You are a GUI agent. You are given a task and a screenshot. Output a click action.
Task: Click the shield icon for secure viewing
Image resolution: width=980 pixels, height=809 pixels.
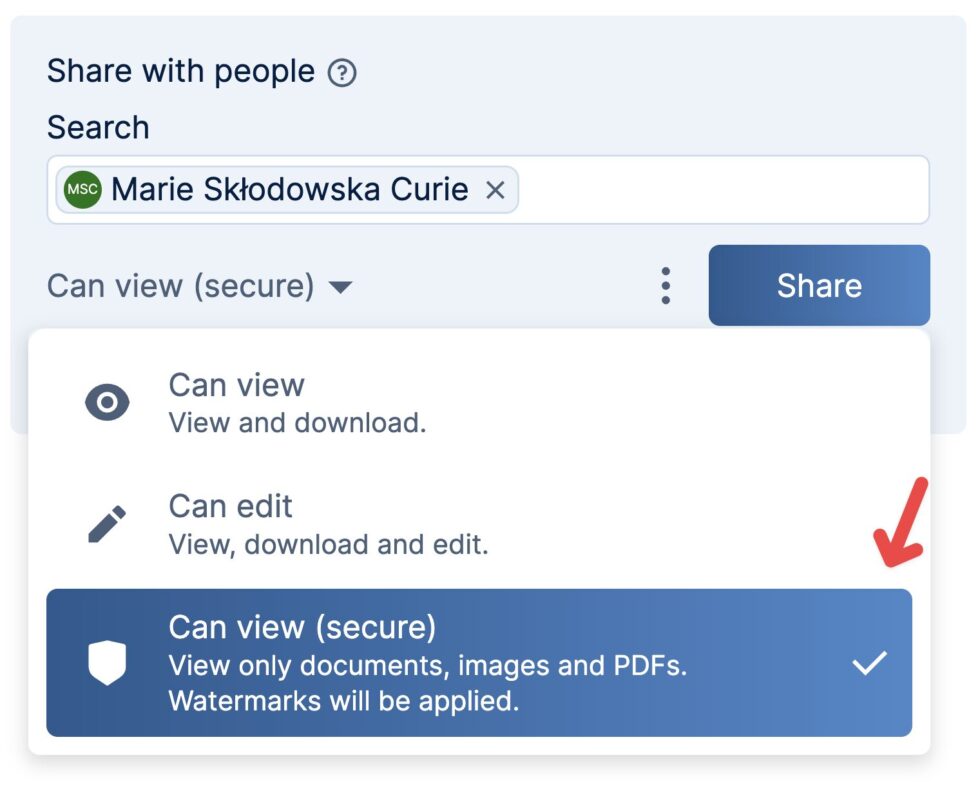107,661
